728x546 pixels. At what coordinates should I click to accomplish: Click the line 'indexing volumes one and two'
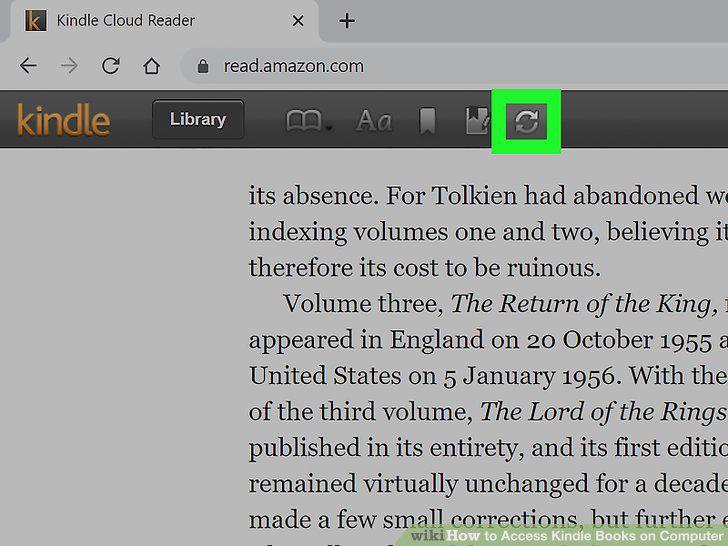click(488, 232)
